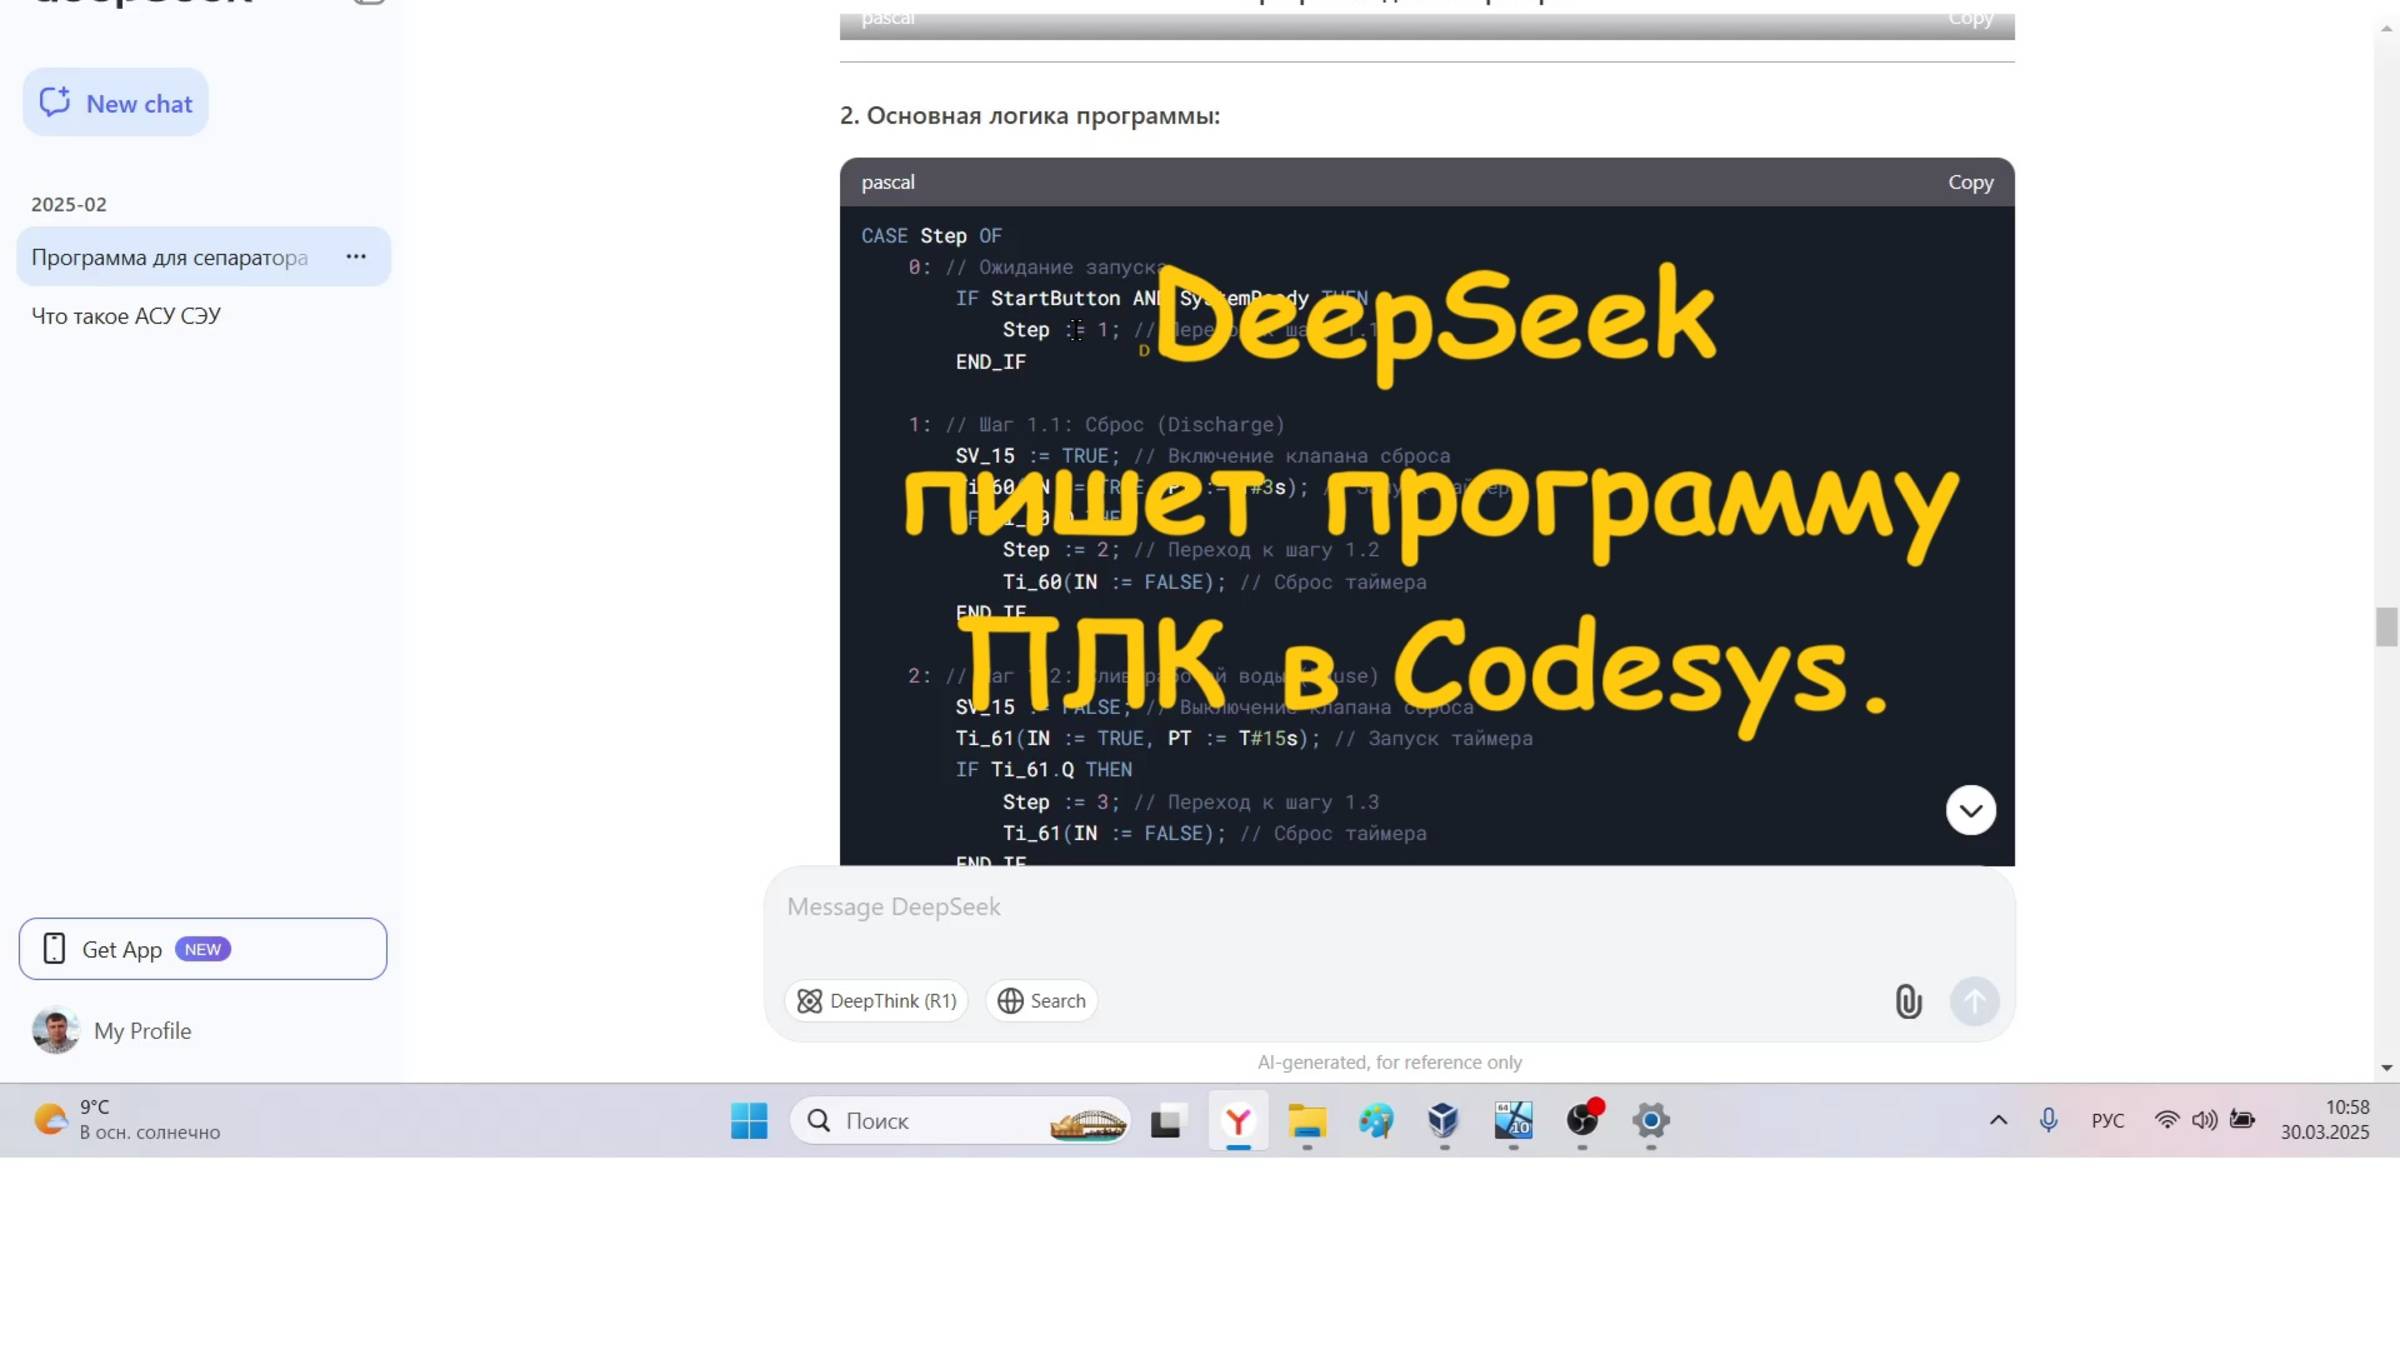Mute system volume via the speaker icon

pyautogui.click(x=2203, y=1120)
